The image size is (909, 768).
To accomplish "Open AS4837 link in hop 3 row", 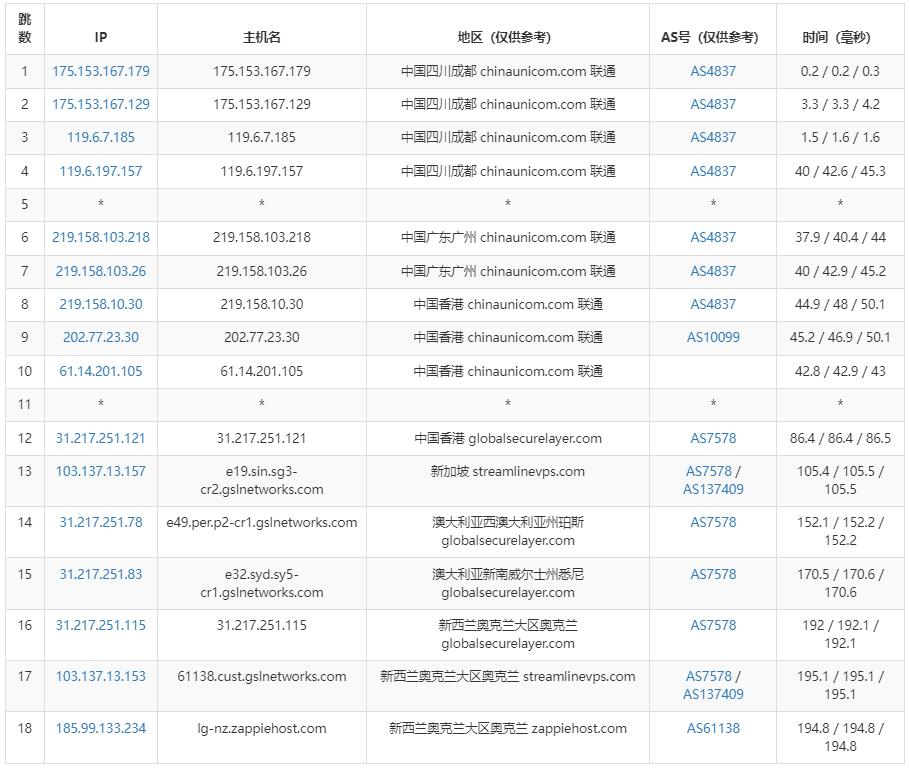I will point(713,137).
